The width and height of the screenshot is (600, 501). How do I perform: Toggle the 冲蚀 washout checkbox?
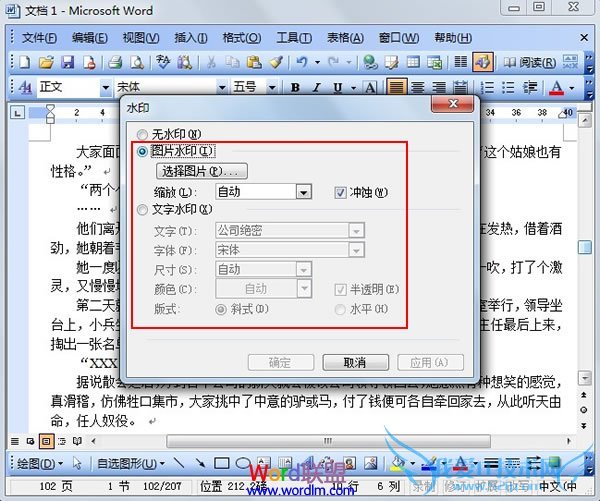[x=340, y=193]
